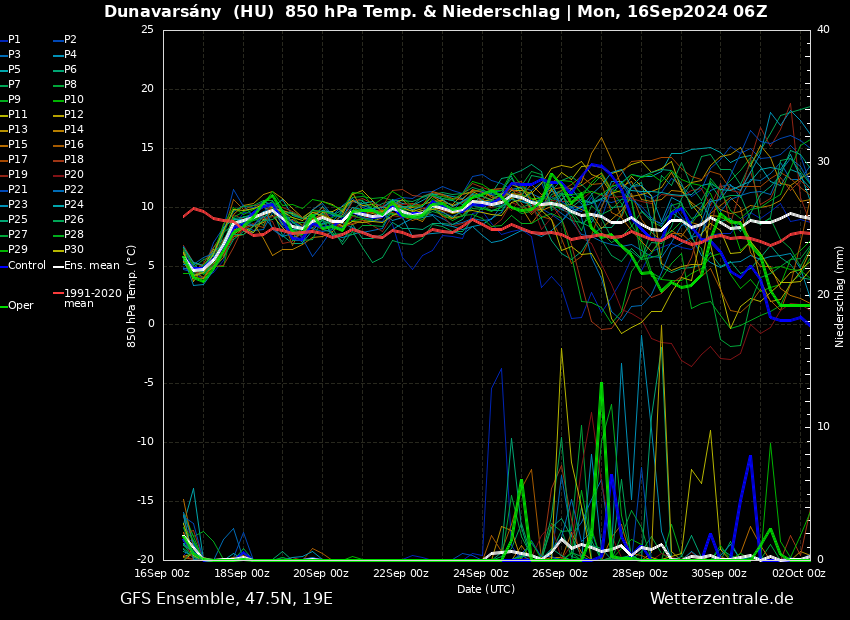This screenshot has width=850, height=620.
Task: Open the Wetterzentrale.de link
Action: pyautogui.click(x=721, y=599)
